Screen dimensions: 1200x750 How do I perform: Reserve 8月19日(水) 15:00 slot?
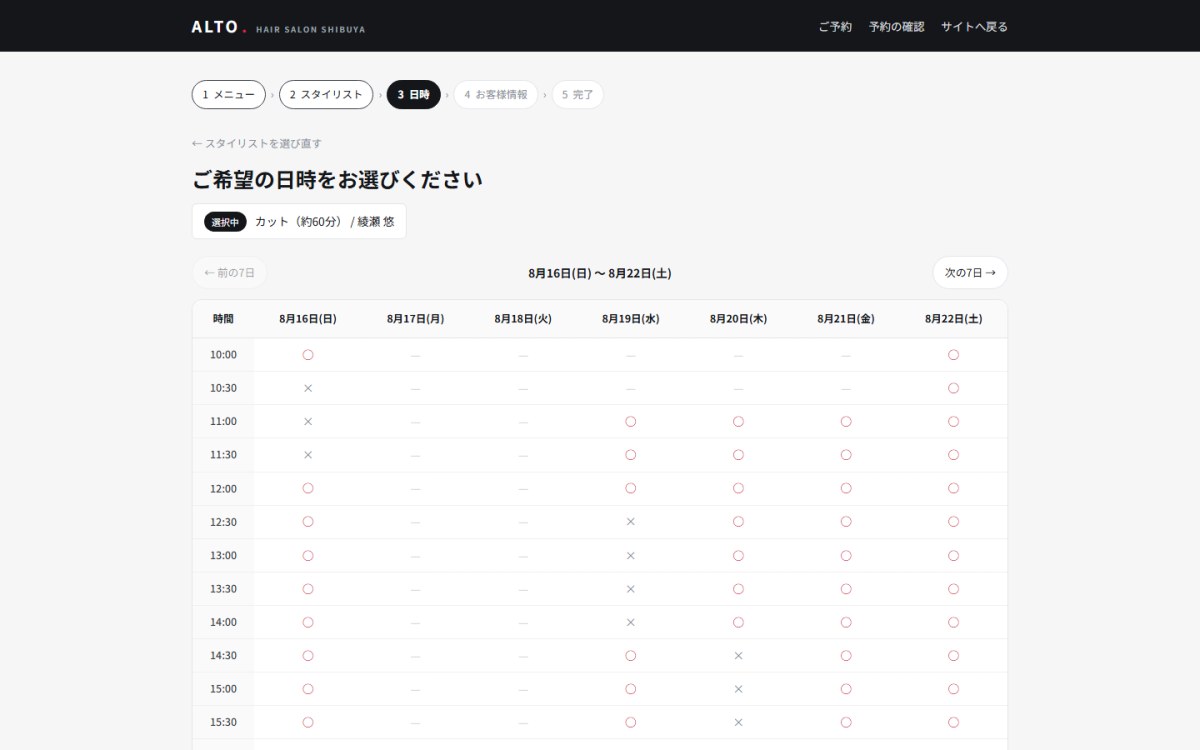(x=630, y=689)
